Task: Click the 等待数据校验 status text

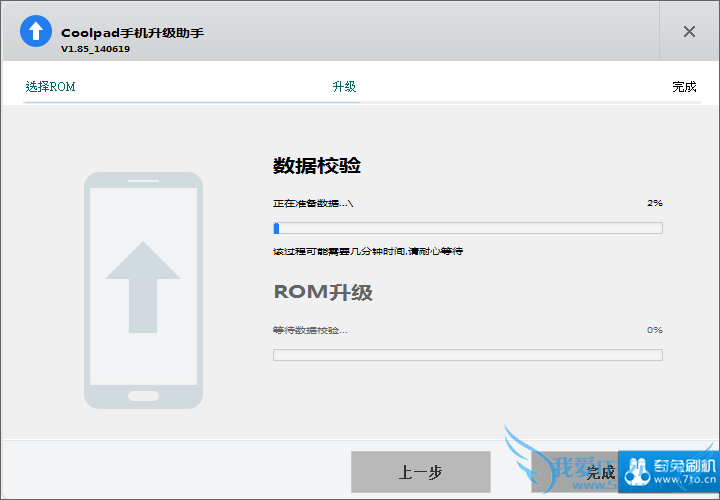Action: coord(310,330)
